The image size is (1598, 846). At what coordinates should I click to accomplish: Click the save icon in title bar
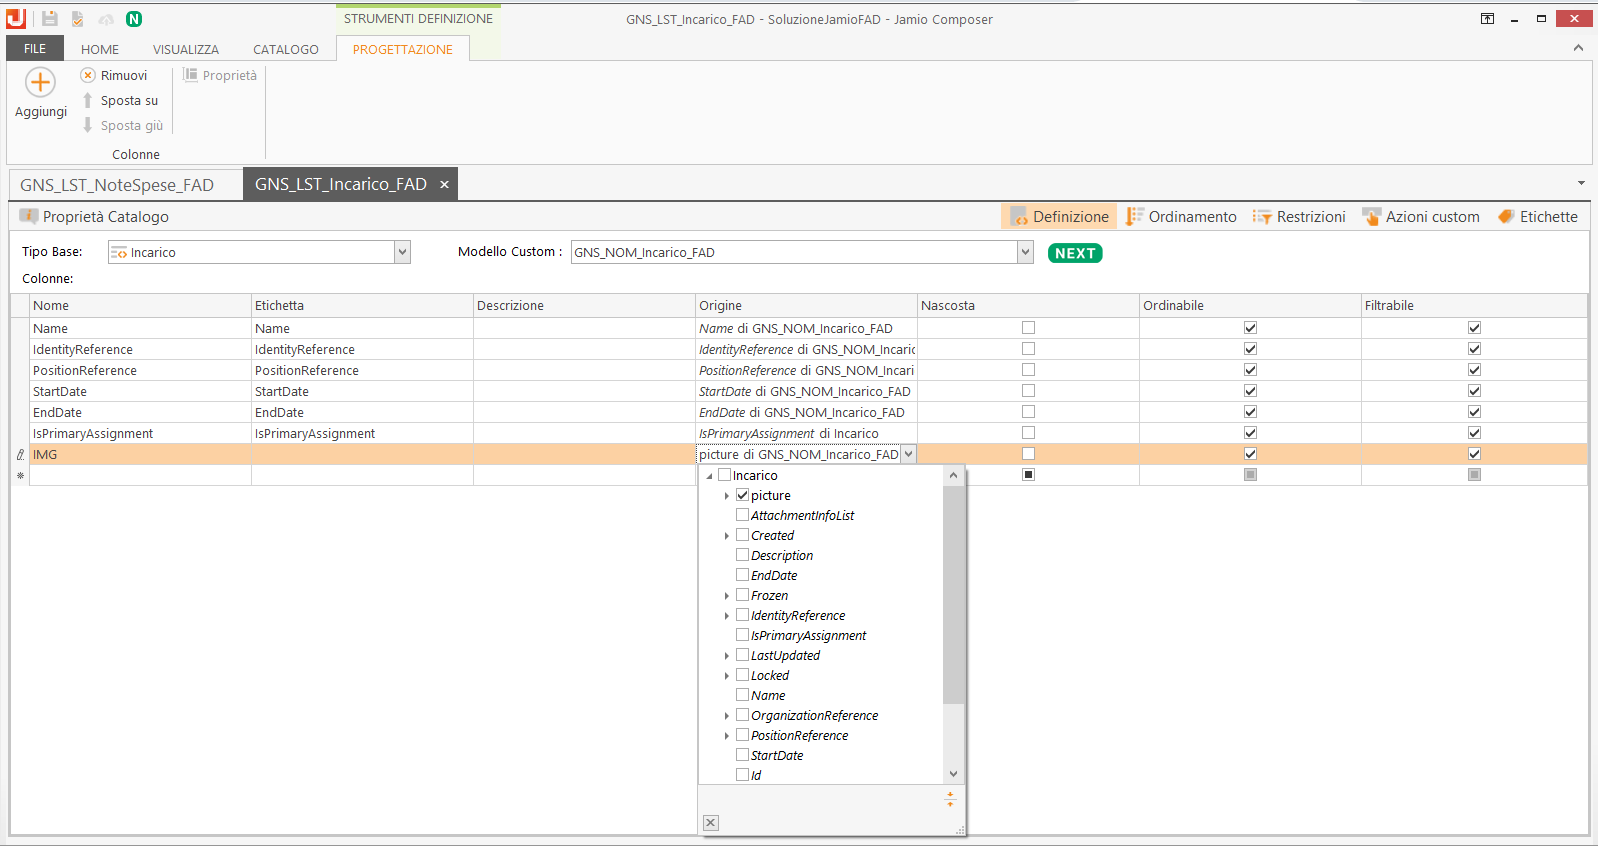click(49, 19)
